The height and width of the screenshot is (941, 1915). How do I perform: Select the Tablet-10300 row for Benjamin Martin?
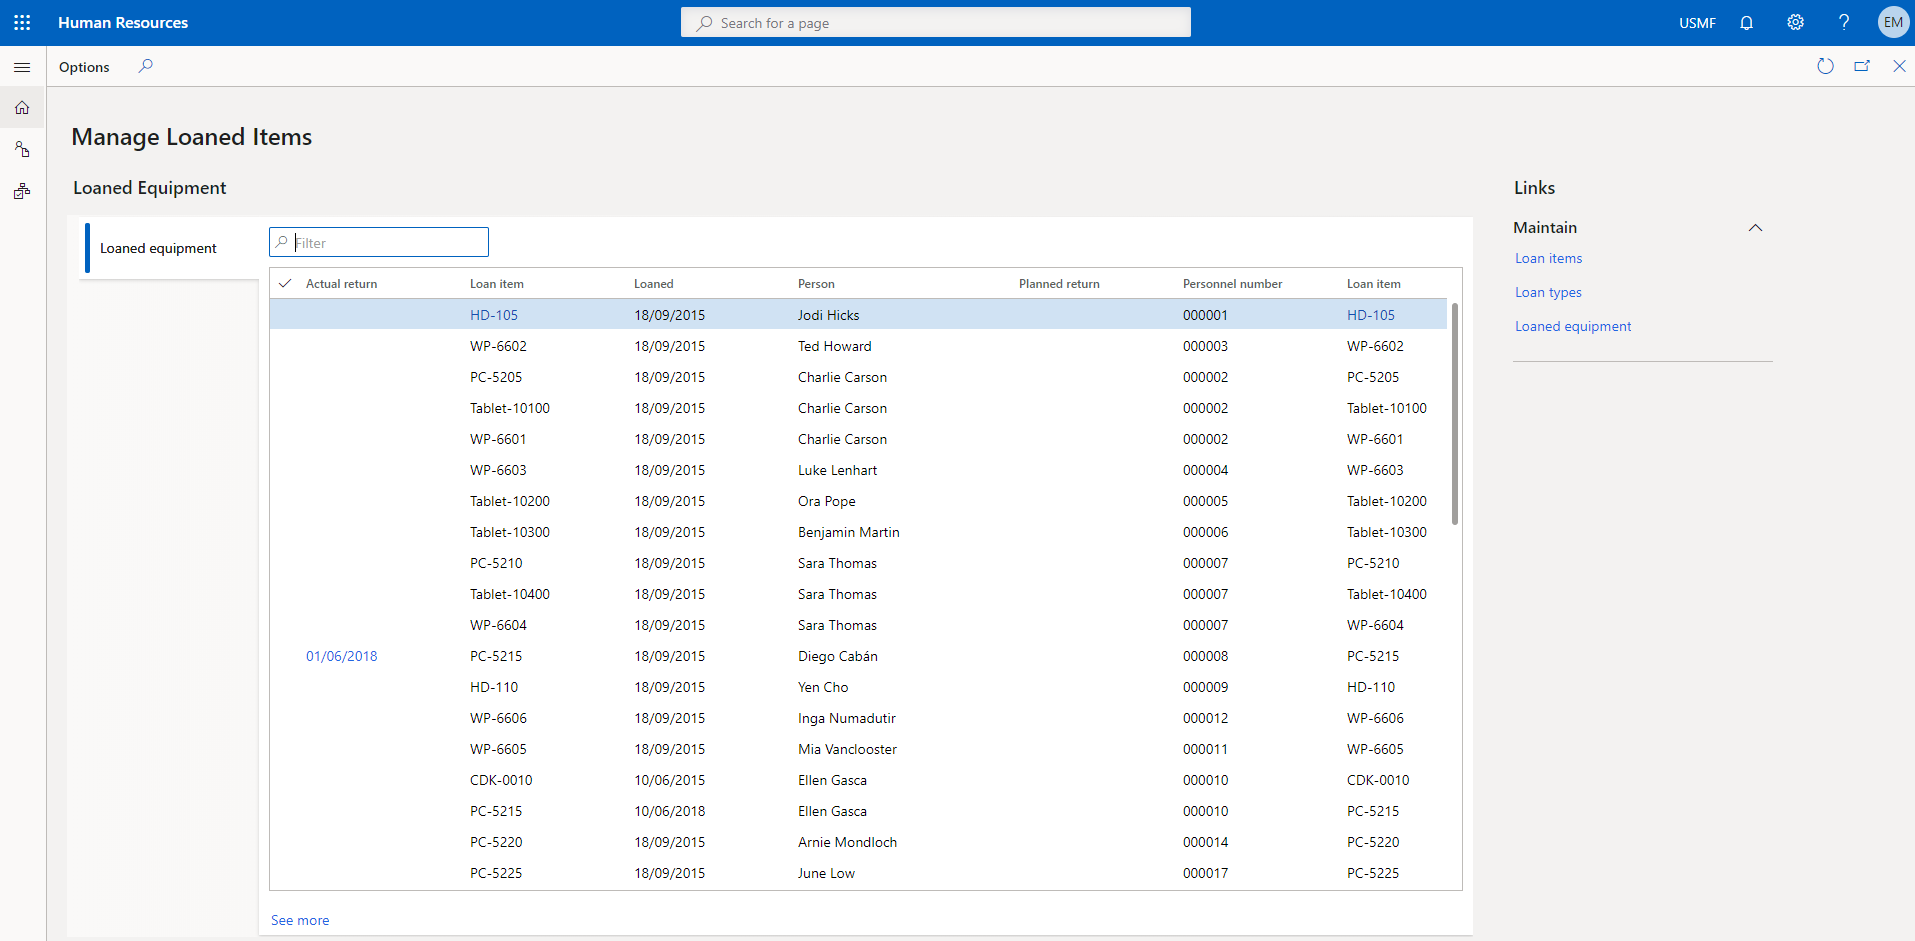[848, 531]
